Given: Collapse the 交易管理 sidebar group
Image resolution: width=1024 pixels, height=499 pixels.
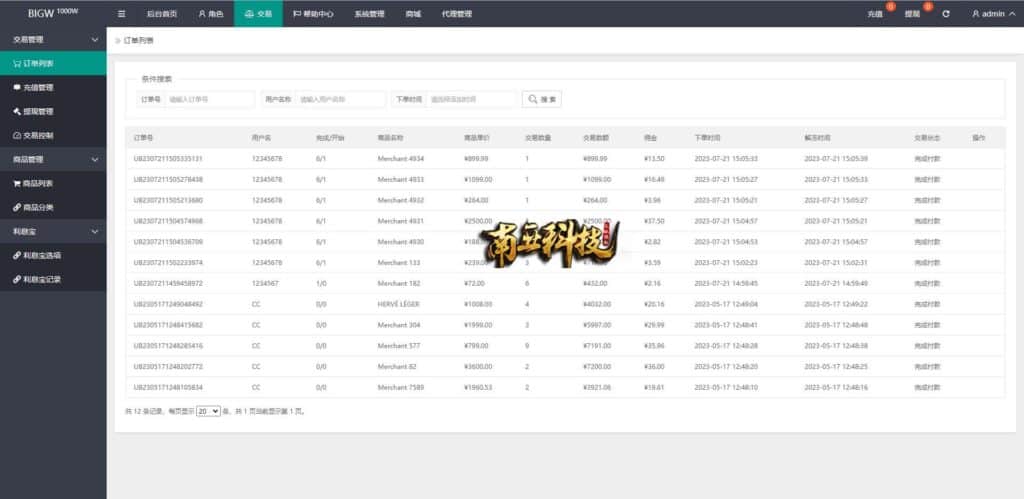Looking at the screenshot, I should (x=53, y=40).
